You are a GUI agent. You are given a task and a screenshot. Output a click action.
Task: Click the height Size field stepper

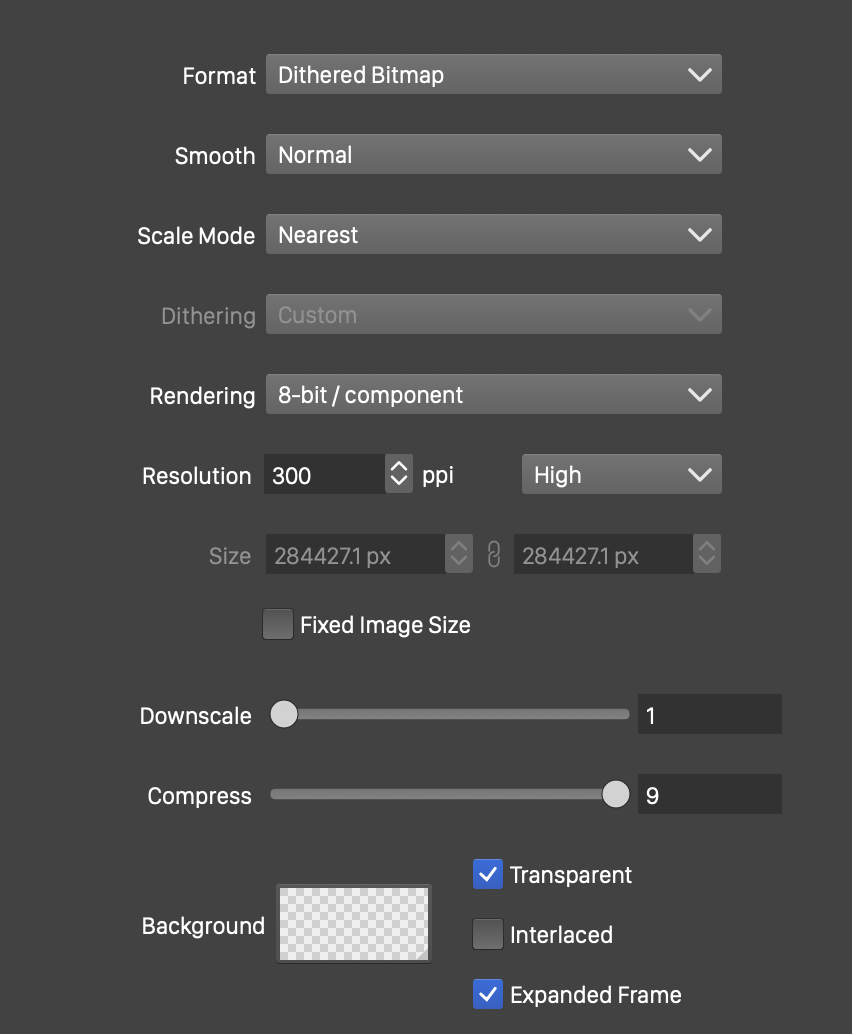[x=707, y=555]
